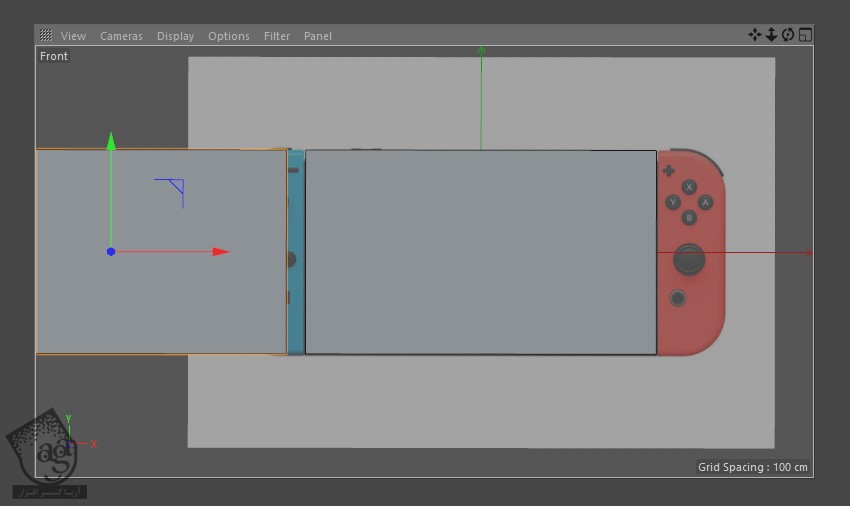Image resolution: width=850 pixels, height=506 pixels.
Task: Click the world axis indicator in the corner
Action: coord(79,434)
